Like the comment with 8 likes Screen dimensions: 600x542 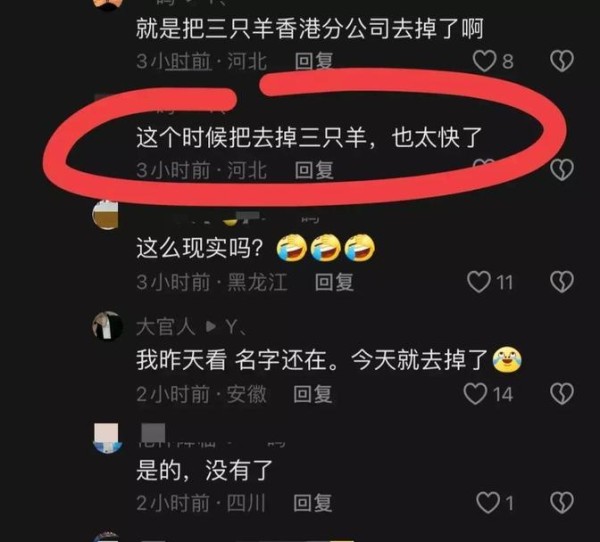point(484,61)
